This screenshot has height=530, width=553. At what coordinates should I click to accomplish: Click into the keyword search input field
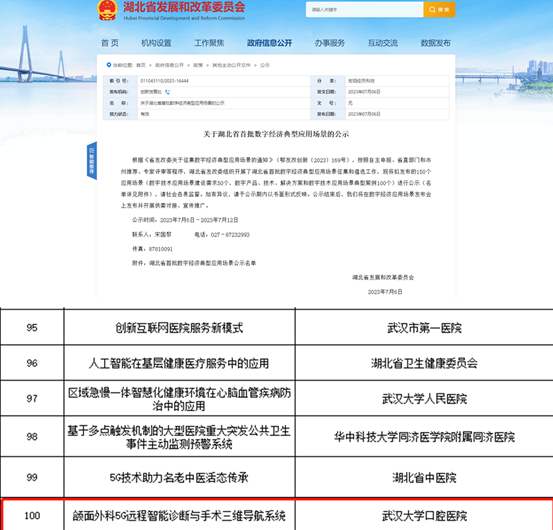(x=365, y=10)
